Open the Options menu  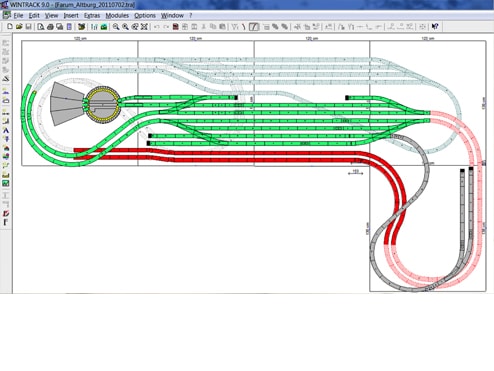pyautogui.click(x=145, y=16)
